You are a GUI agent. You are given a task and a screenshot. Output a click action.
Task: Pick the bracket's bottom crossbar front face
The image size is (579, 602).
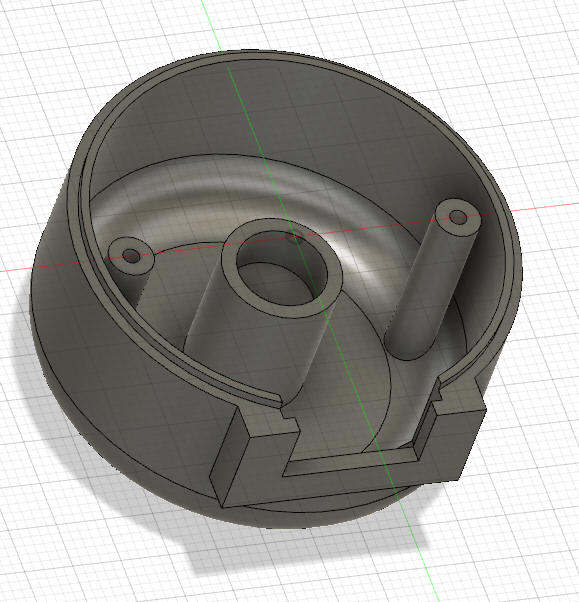346,482
